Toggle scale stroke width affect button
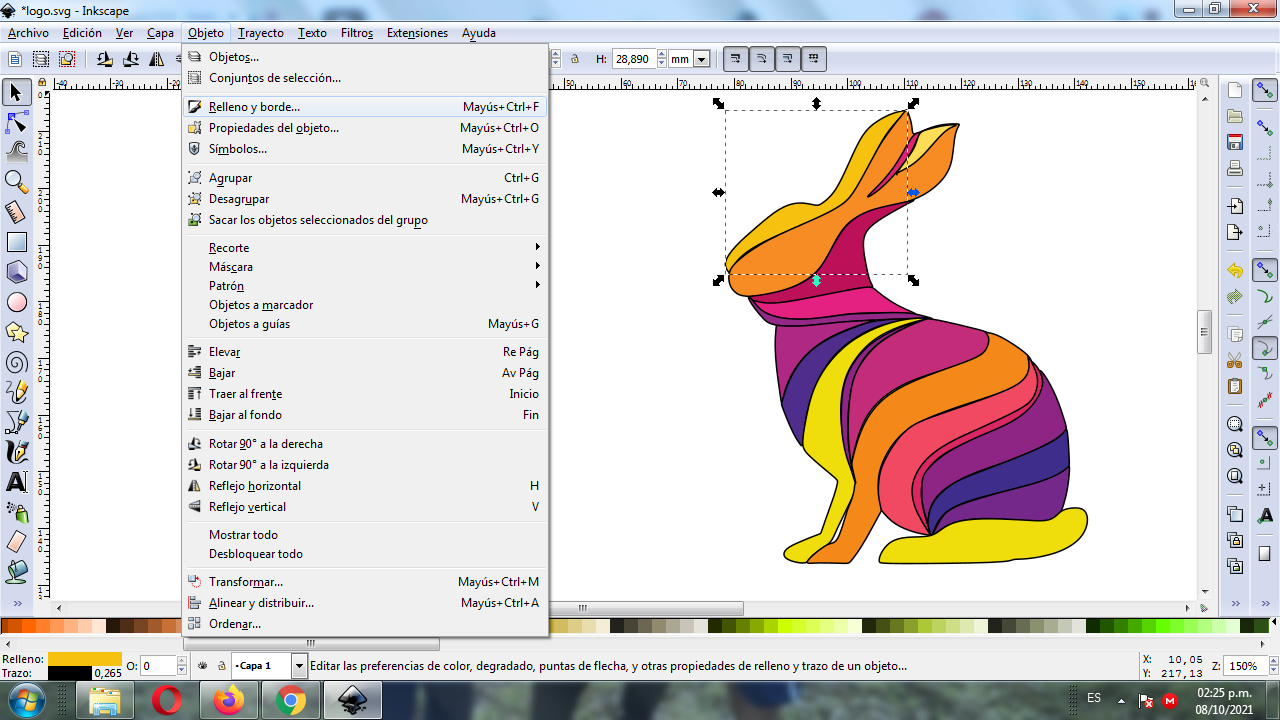1280x720 pixels. [x=736, y=59]
